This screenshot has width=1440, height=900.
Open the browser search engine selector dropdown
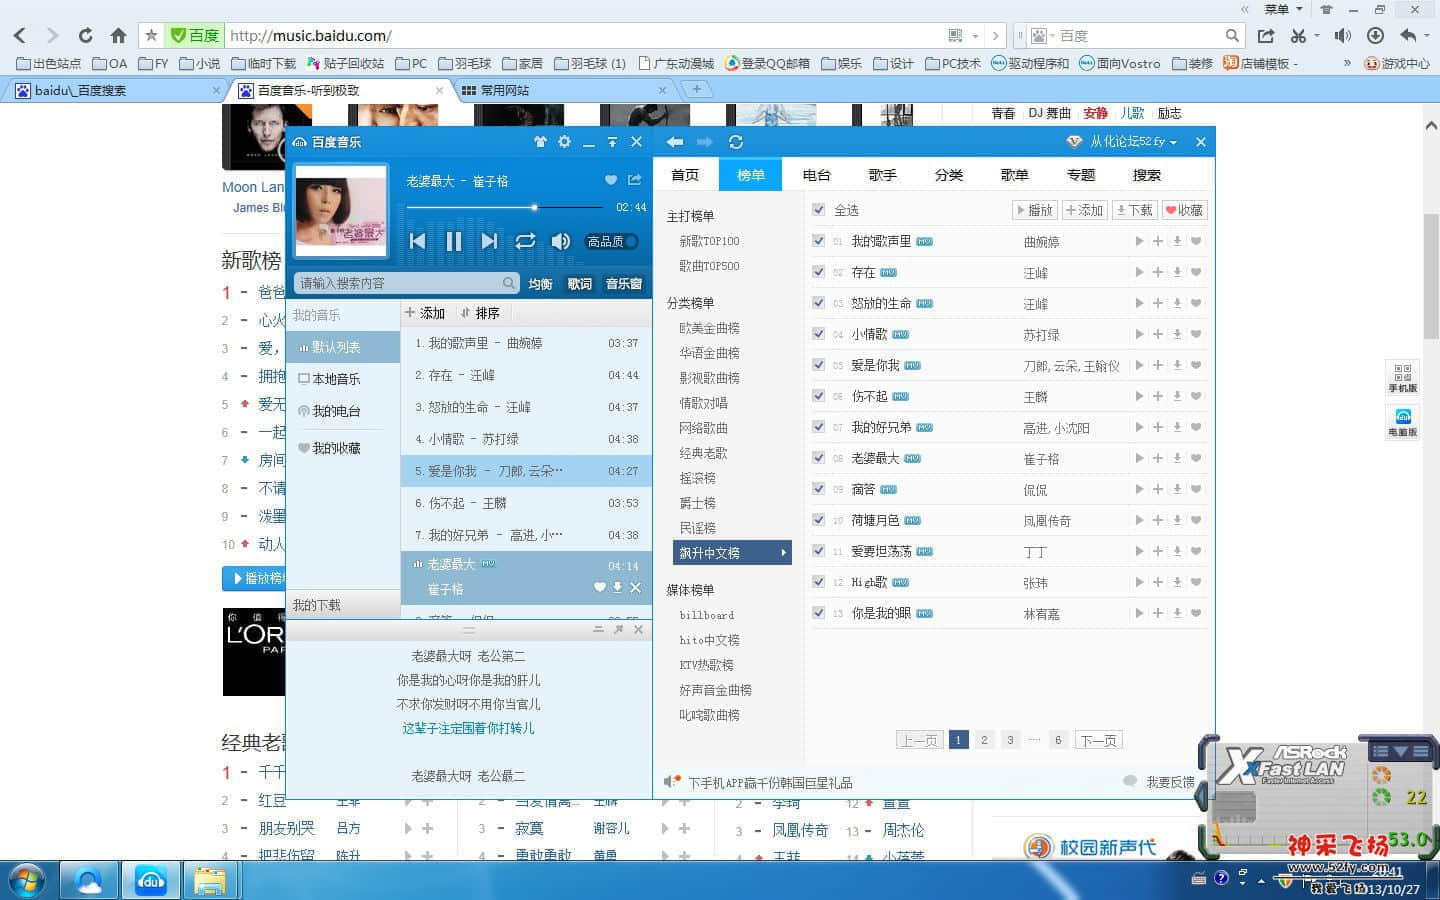pyautogui.click(x=1041, y=36)
